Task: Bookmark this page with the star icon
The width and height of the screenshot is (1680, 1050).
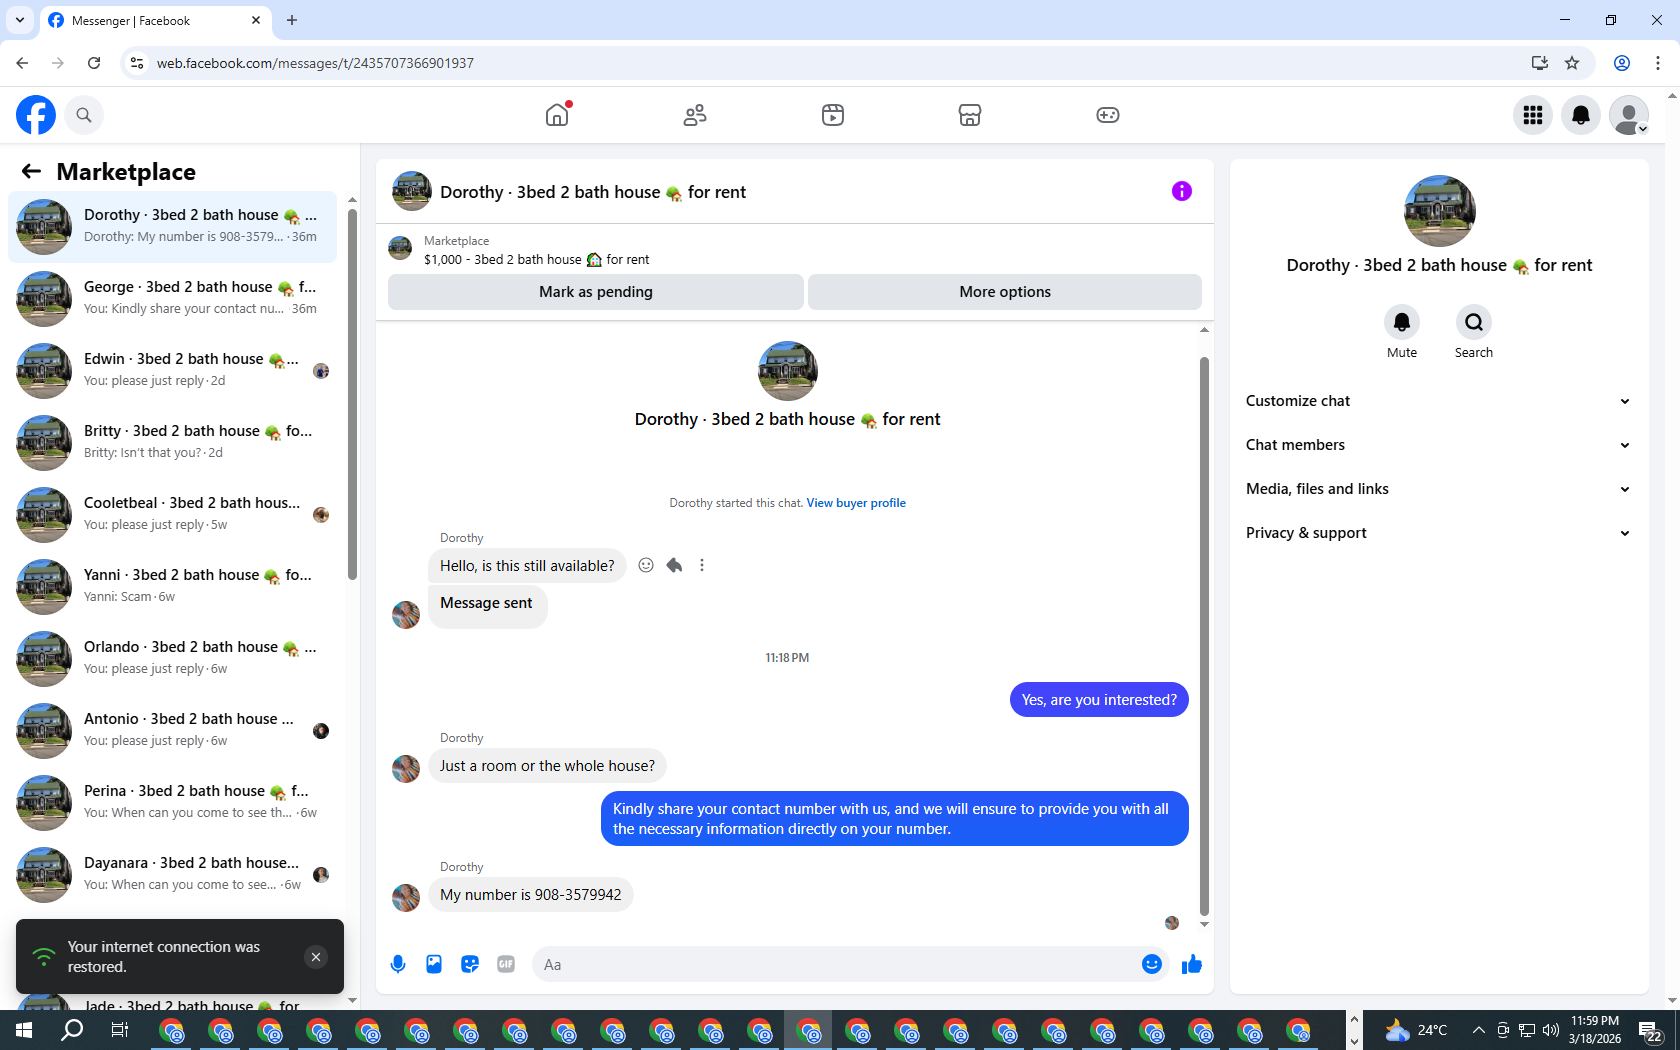Action: click(x=1572, y=63)
